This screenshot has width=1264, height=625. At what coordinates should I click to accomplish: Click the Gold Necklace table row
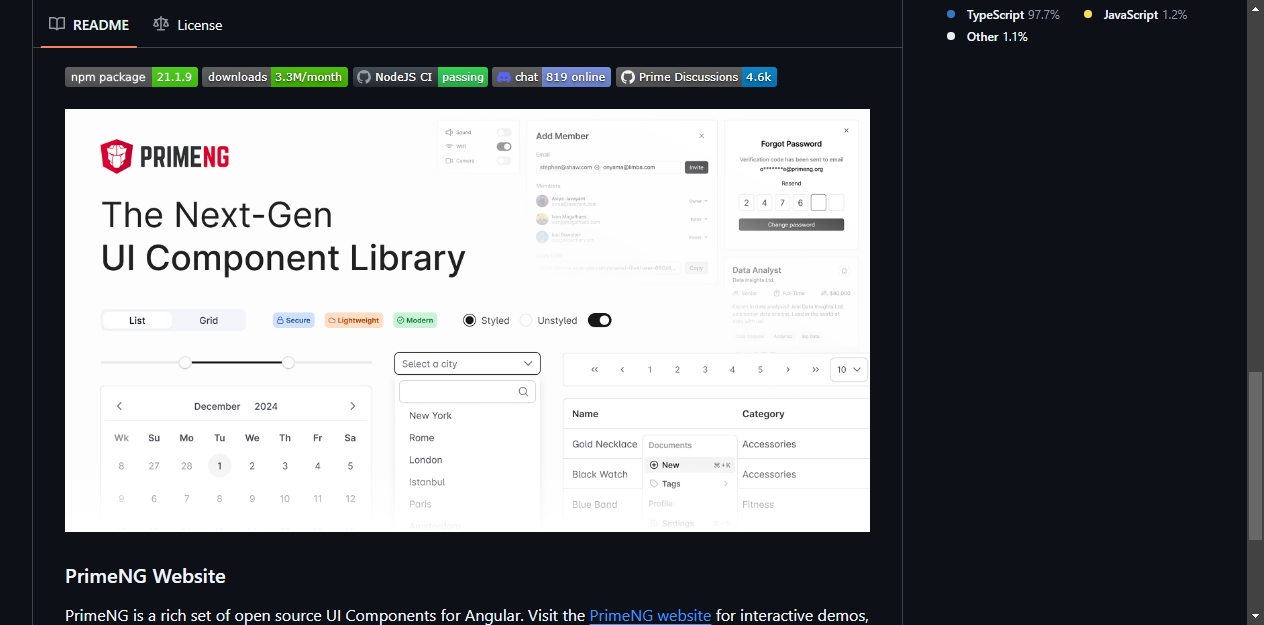[x=716, y=444]
